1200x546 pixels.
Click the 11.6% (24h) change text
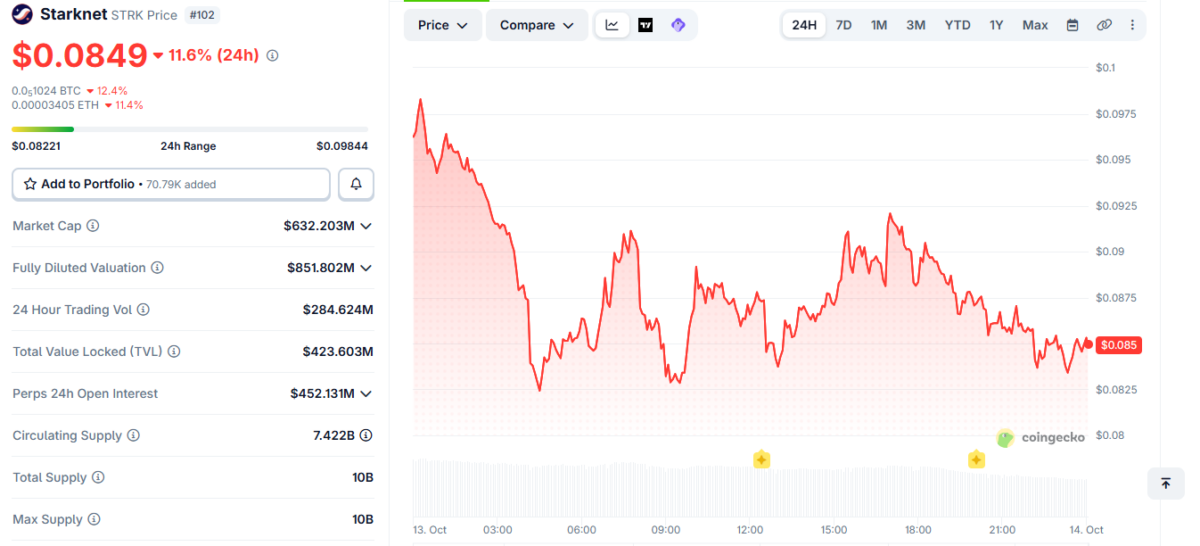pyautogui.click(x=215, y=56)
